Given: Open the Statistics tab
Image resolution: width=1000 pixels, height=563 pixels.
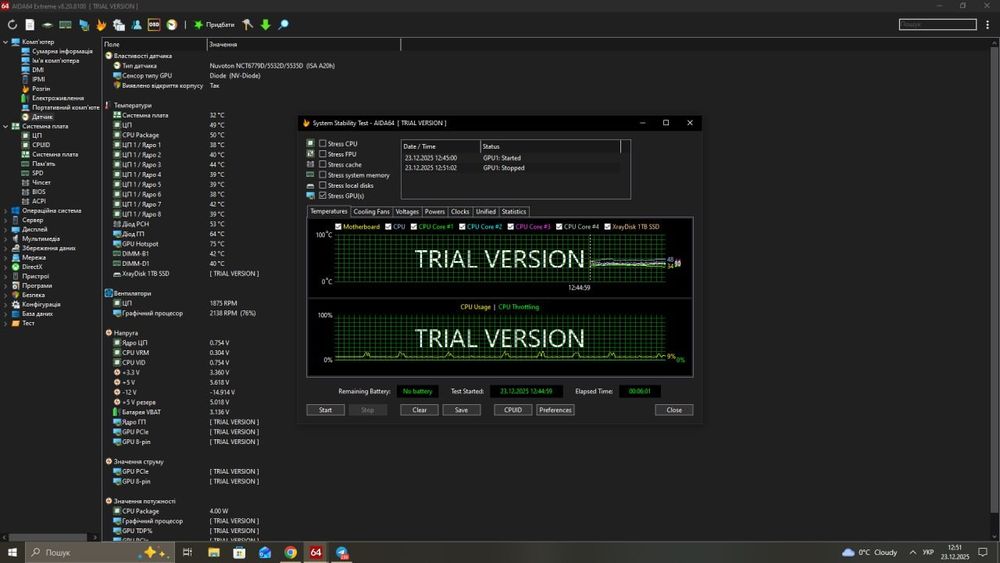Looking at the screenshot, I should click(x=513, y=212).
